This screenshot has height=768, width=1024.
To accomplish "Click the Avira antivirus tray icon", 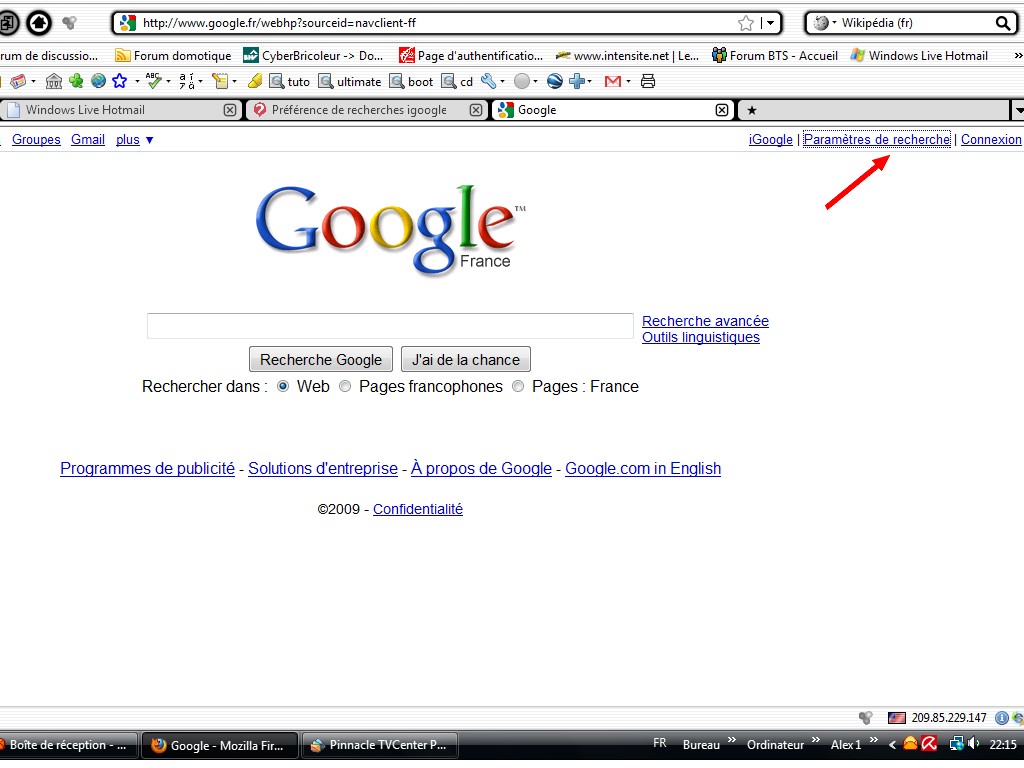I will tap(928, 744).
